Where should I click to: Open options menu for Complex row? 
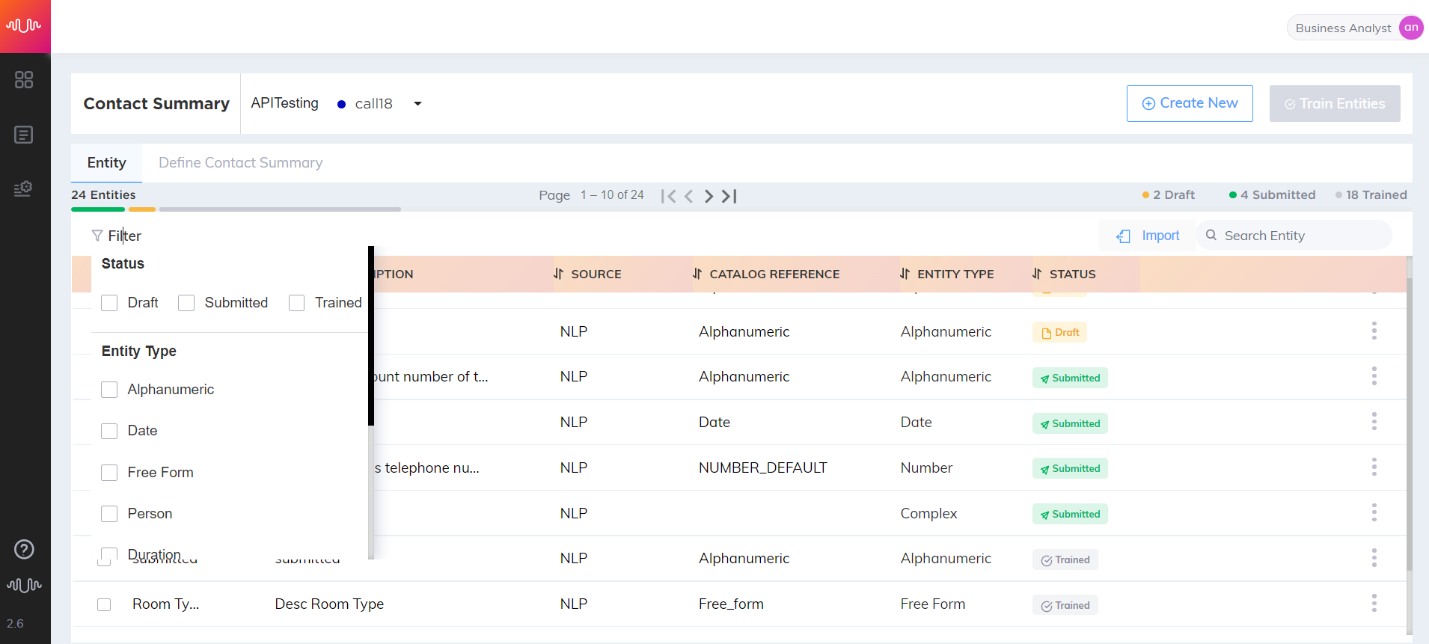coord(1374,513)
